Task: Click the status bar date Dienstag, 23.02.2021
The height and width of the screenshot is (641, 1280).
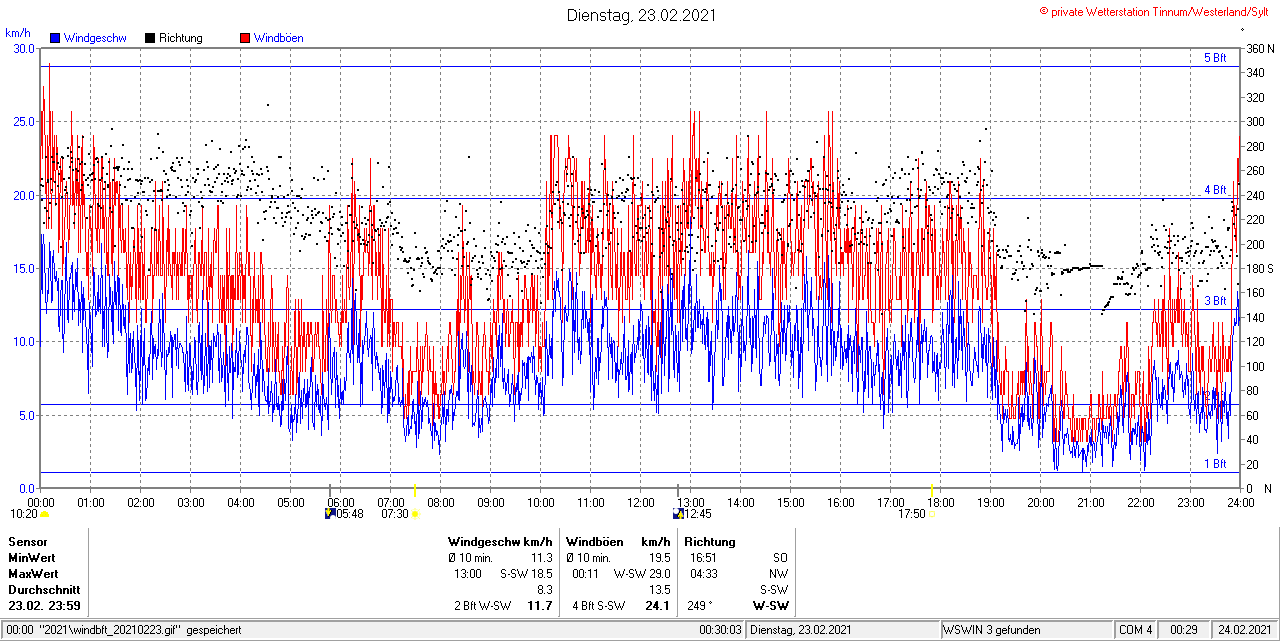Action: [x=801, y=630]
